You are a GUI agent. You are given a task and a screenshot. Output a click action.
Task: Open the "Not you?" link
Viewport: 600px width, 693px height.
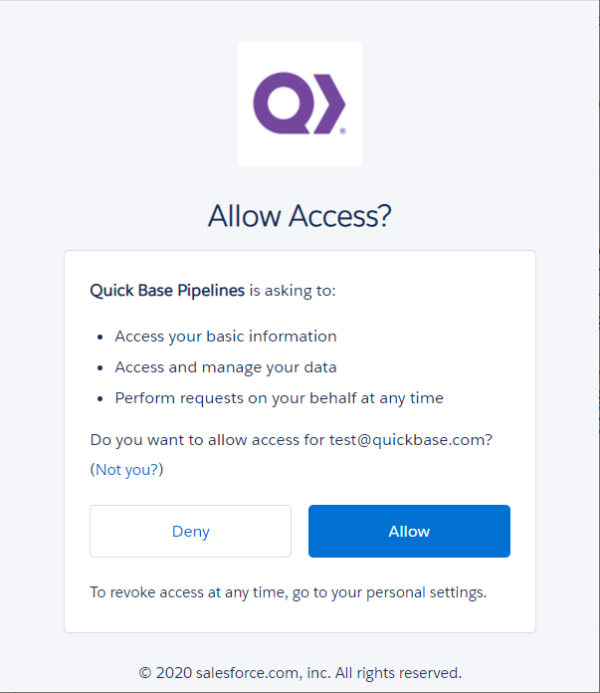pyautogui.click(x=127, y=469)
